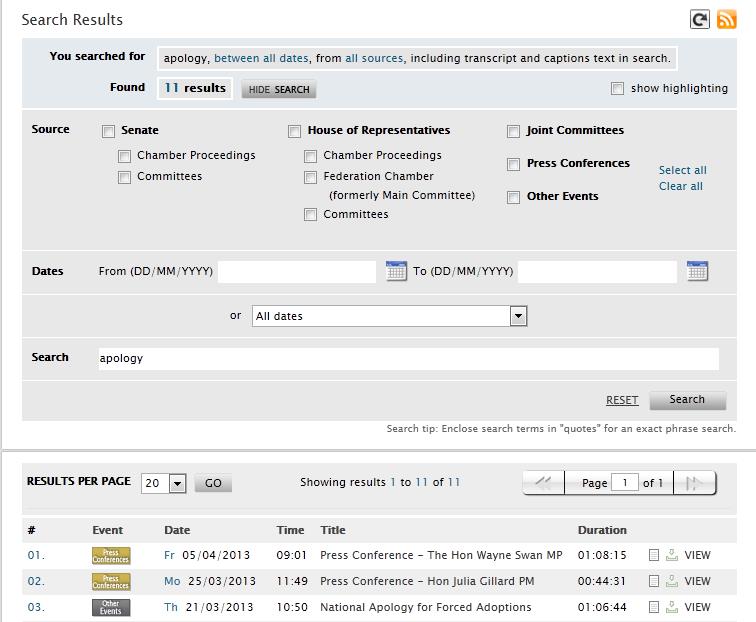Viewport: 756px width, 622px height.
Task: Click the download icon for the Julia Gillard result
Action: [672, 581]
